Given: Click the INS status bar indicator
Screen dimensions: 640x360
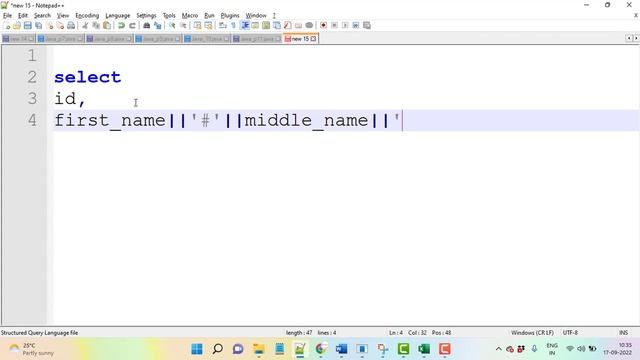Looking at the screenshot, I should (x=623, y=333).
